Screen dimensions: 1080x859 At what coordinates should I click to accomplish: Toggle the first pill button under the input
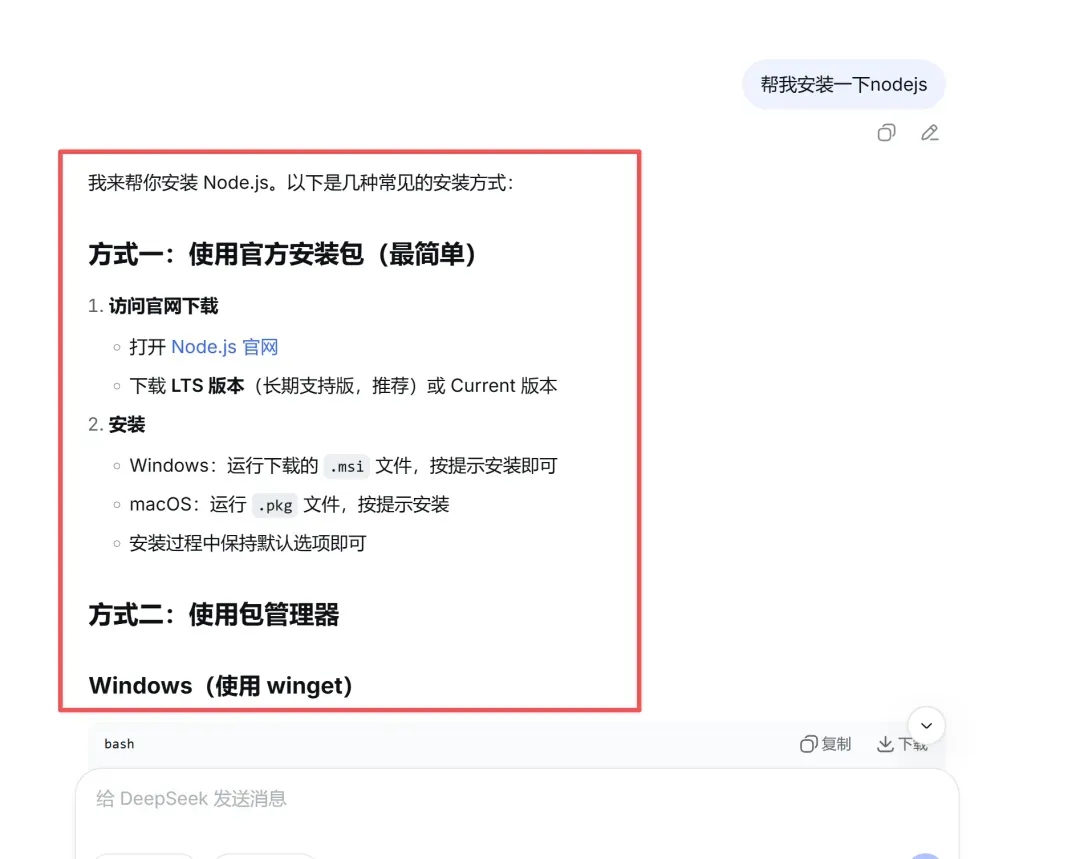tap(144, 856)
